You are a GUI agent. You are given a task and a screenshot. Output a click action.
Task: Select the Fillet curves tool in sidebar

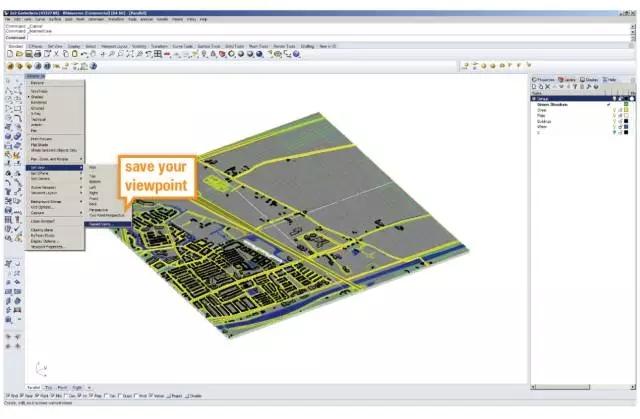(18, 118)
